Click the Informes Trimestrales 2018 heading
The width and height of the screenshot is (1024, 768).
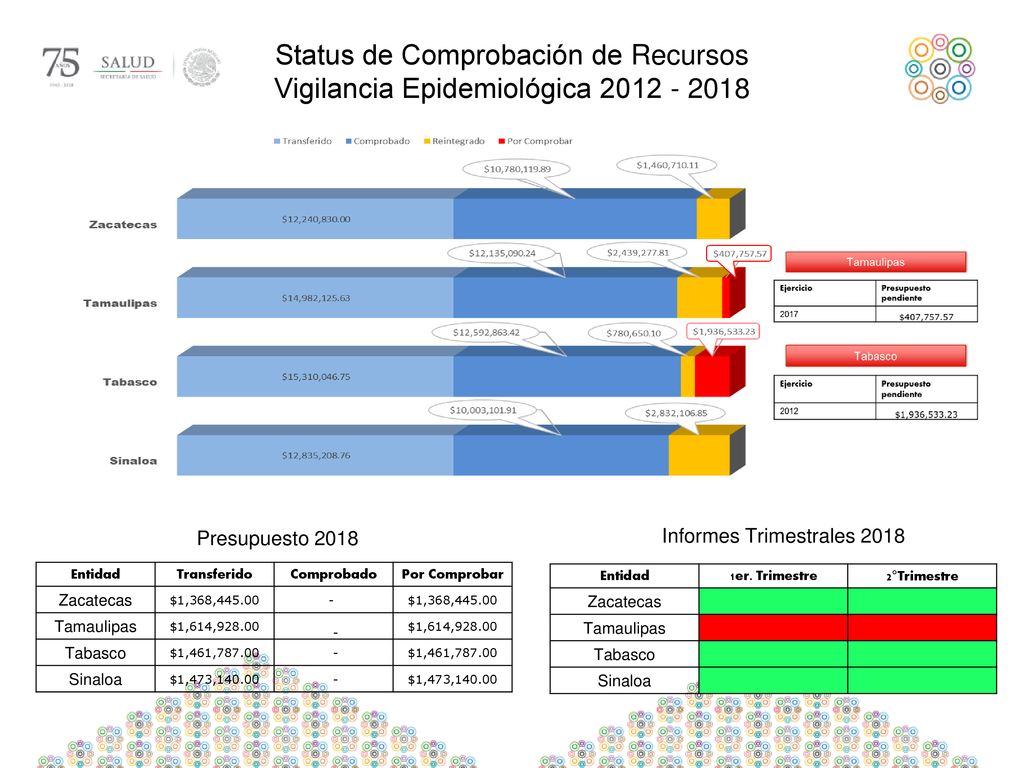click(783, 536)
